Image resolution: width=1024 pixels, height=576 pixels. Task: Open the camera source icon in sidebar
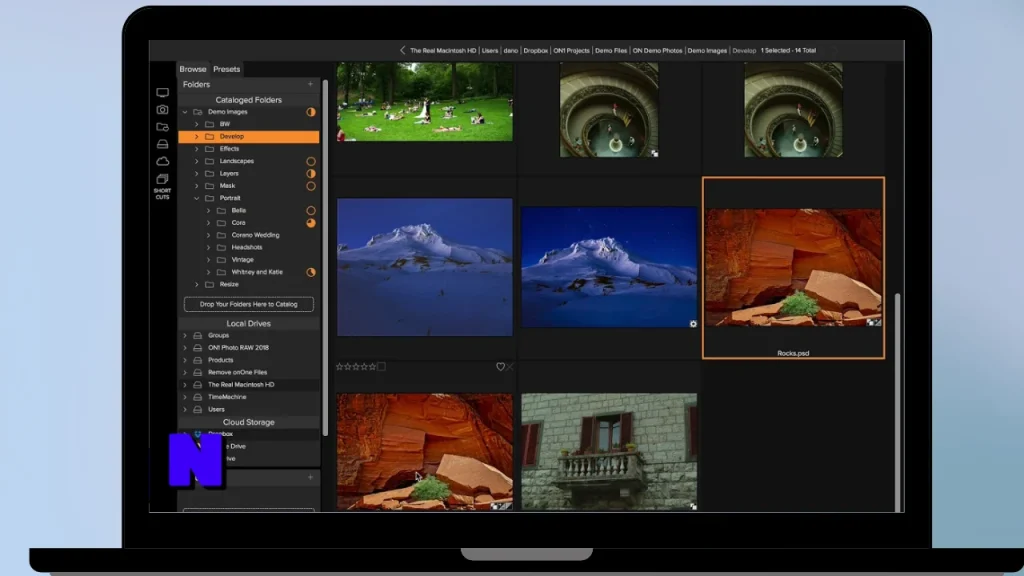click(x=163, y=110)
